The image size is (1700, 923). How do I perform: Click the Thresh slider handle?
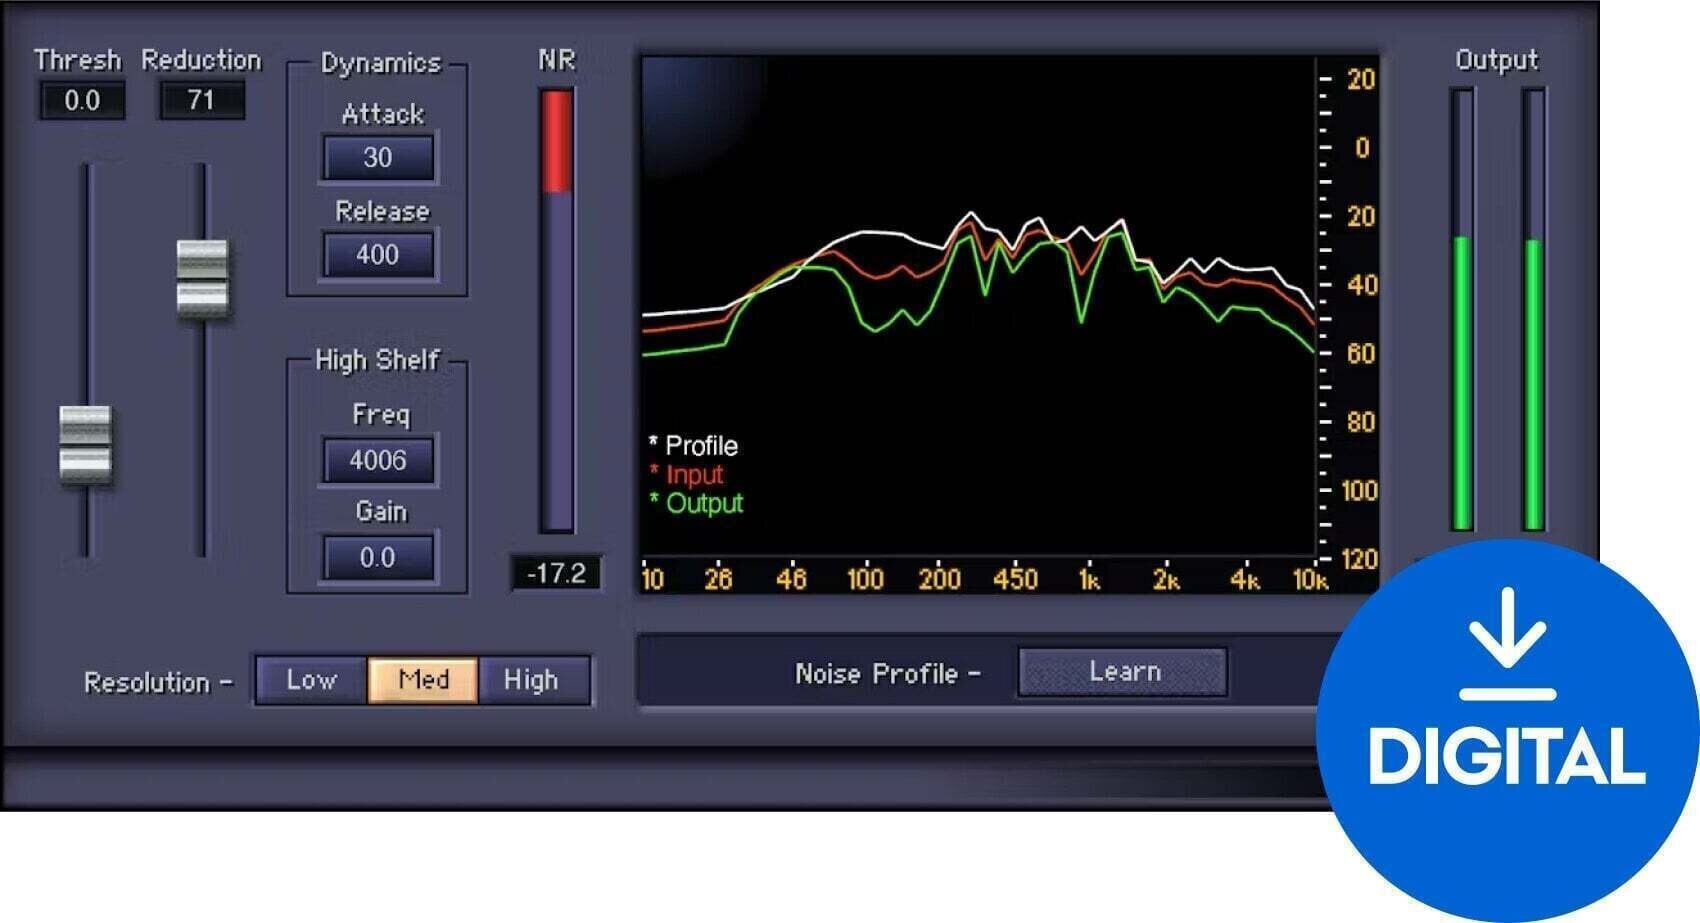[85, 445]
